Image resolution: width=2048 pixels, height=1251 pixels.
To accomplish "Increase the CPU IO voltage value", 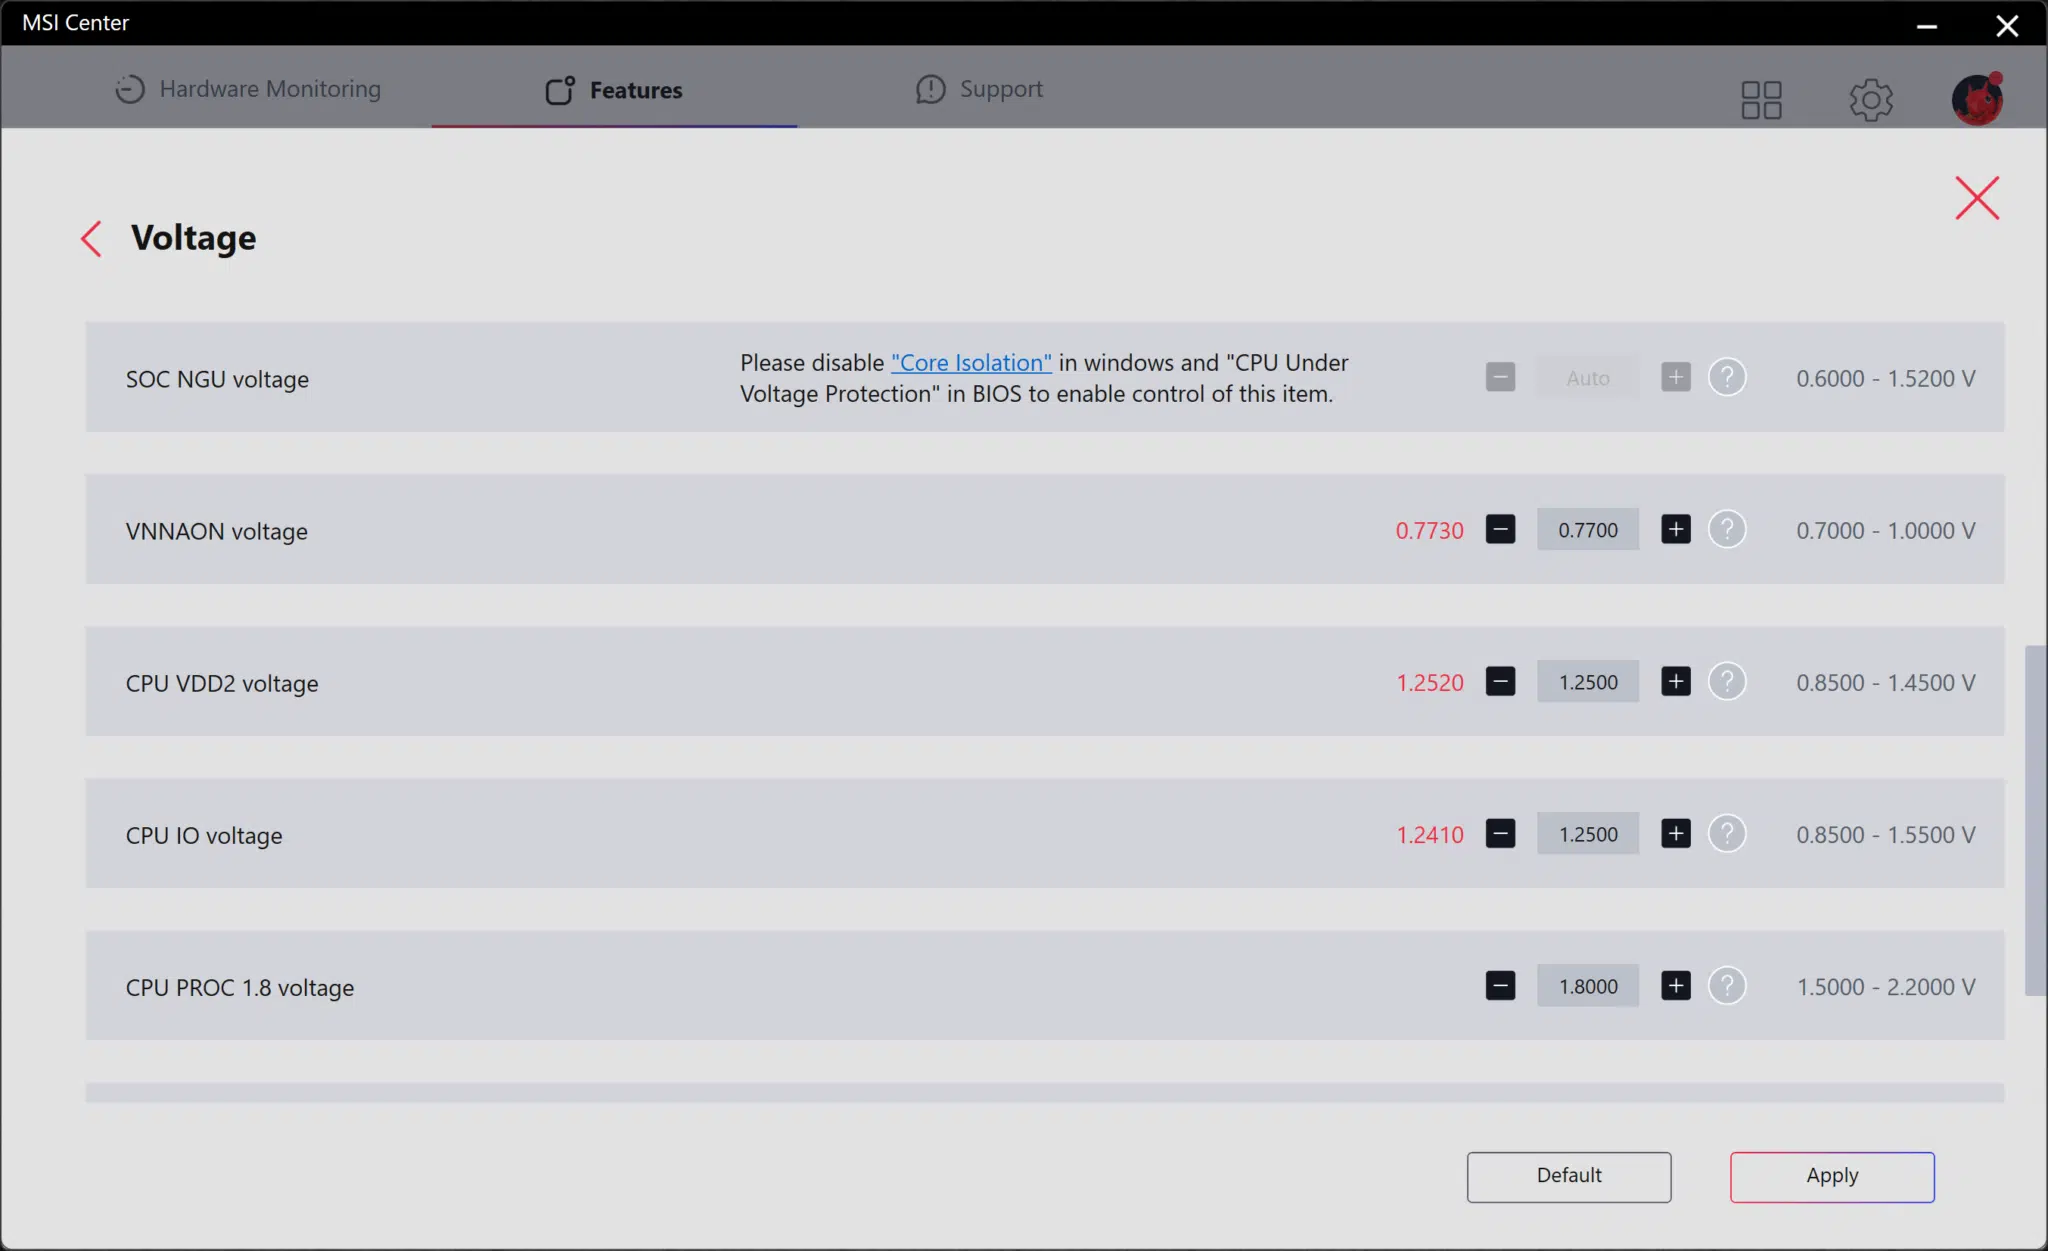I will click(1676, 833).
